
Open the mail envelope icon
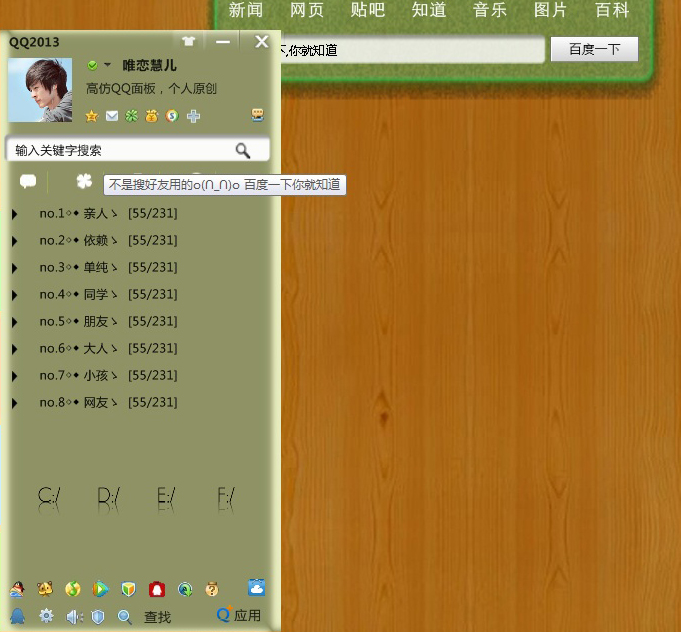pos(112,116)
